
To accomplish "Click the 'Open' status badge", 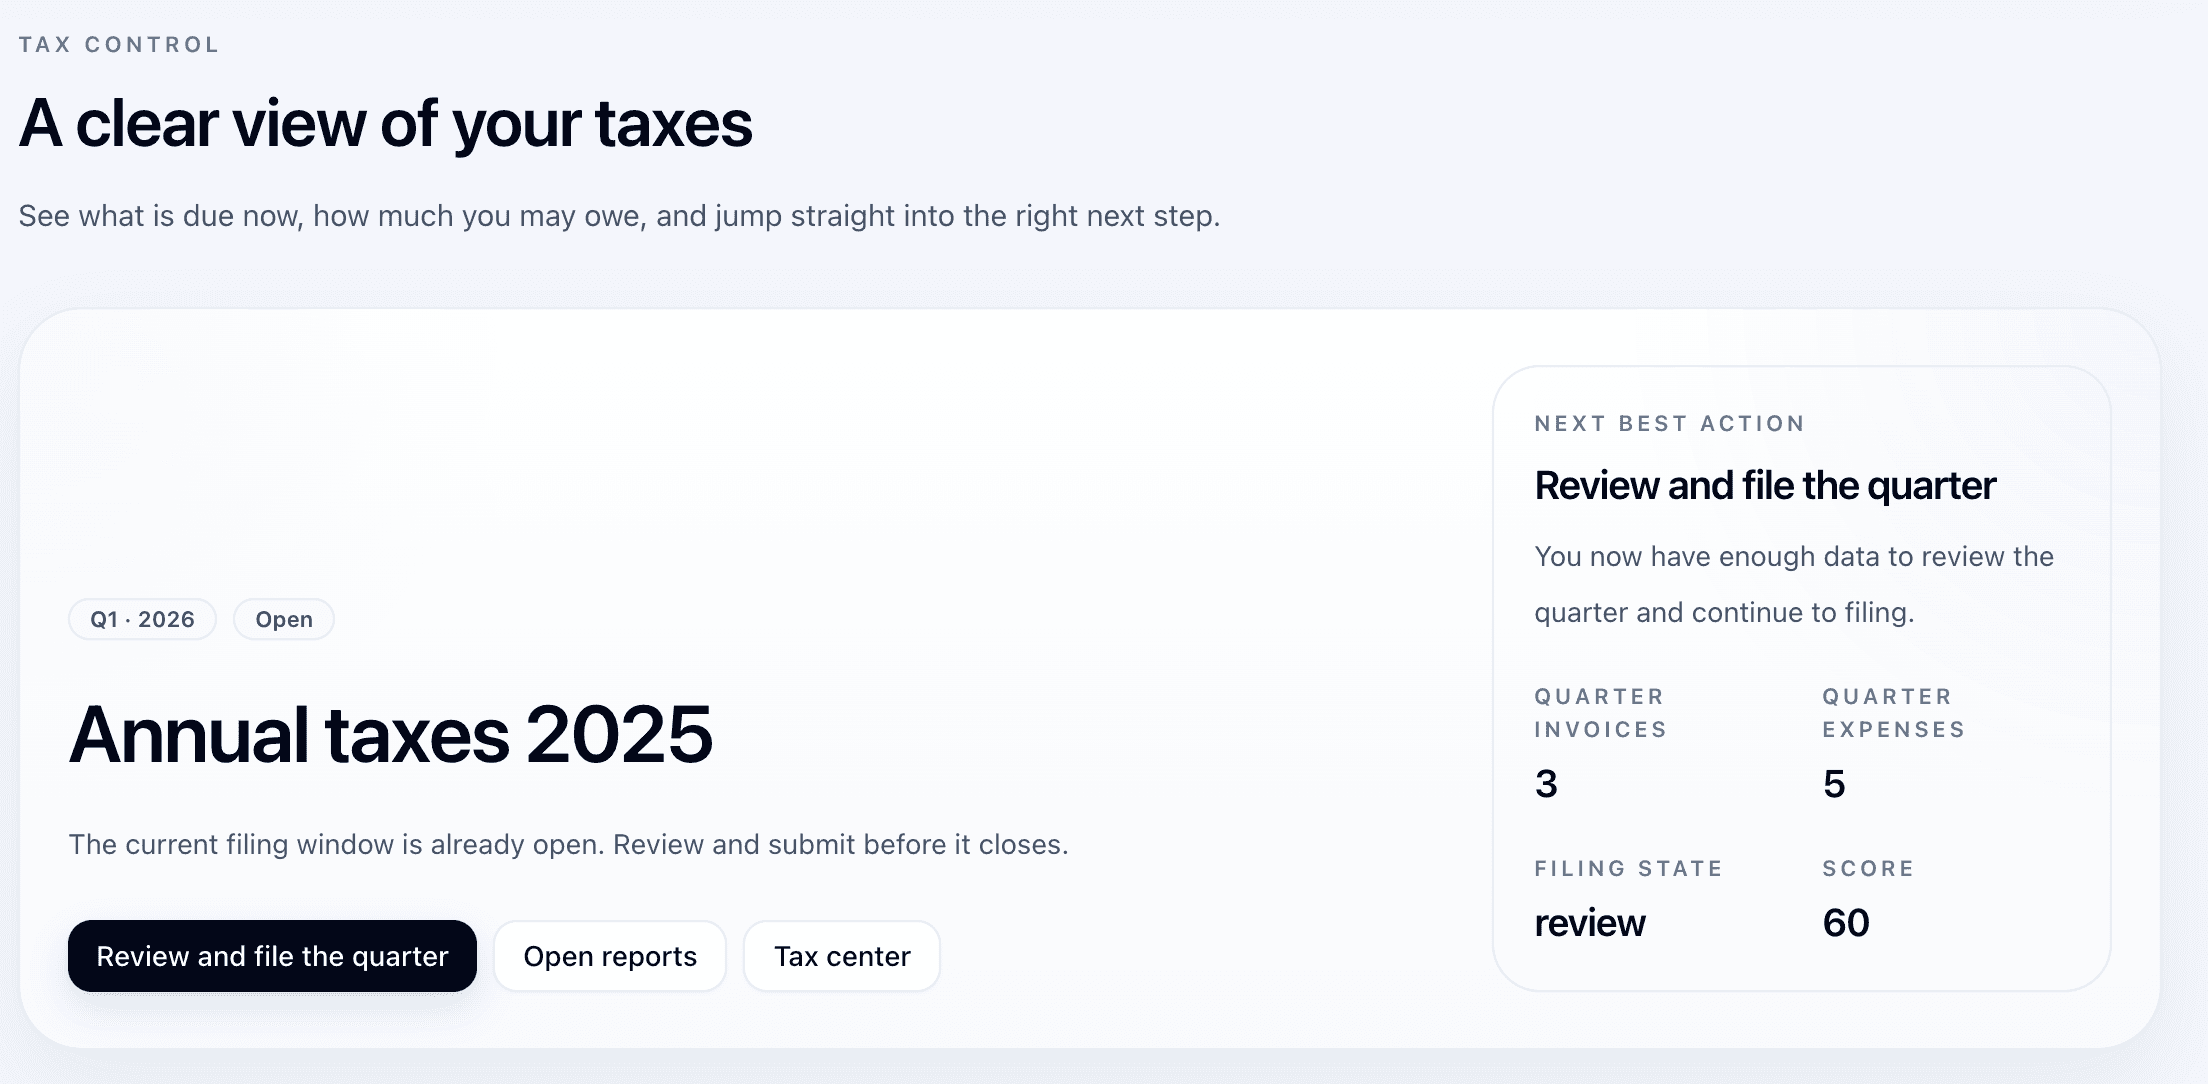I will tap(283, 619).
